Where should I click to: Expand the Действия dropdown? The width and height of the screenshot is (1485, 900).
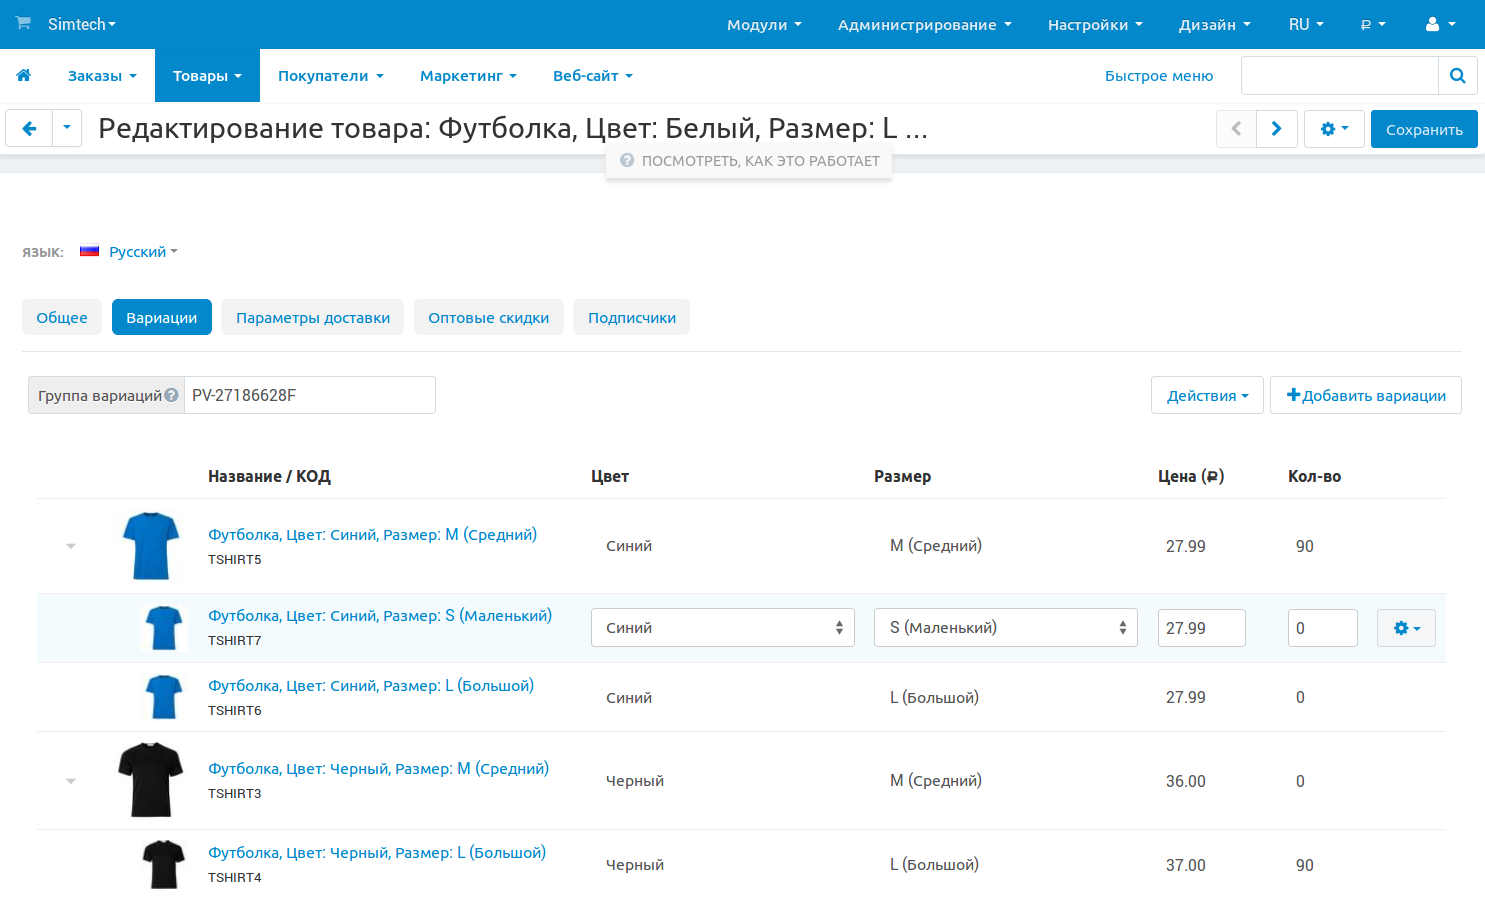1206,395
